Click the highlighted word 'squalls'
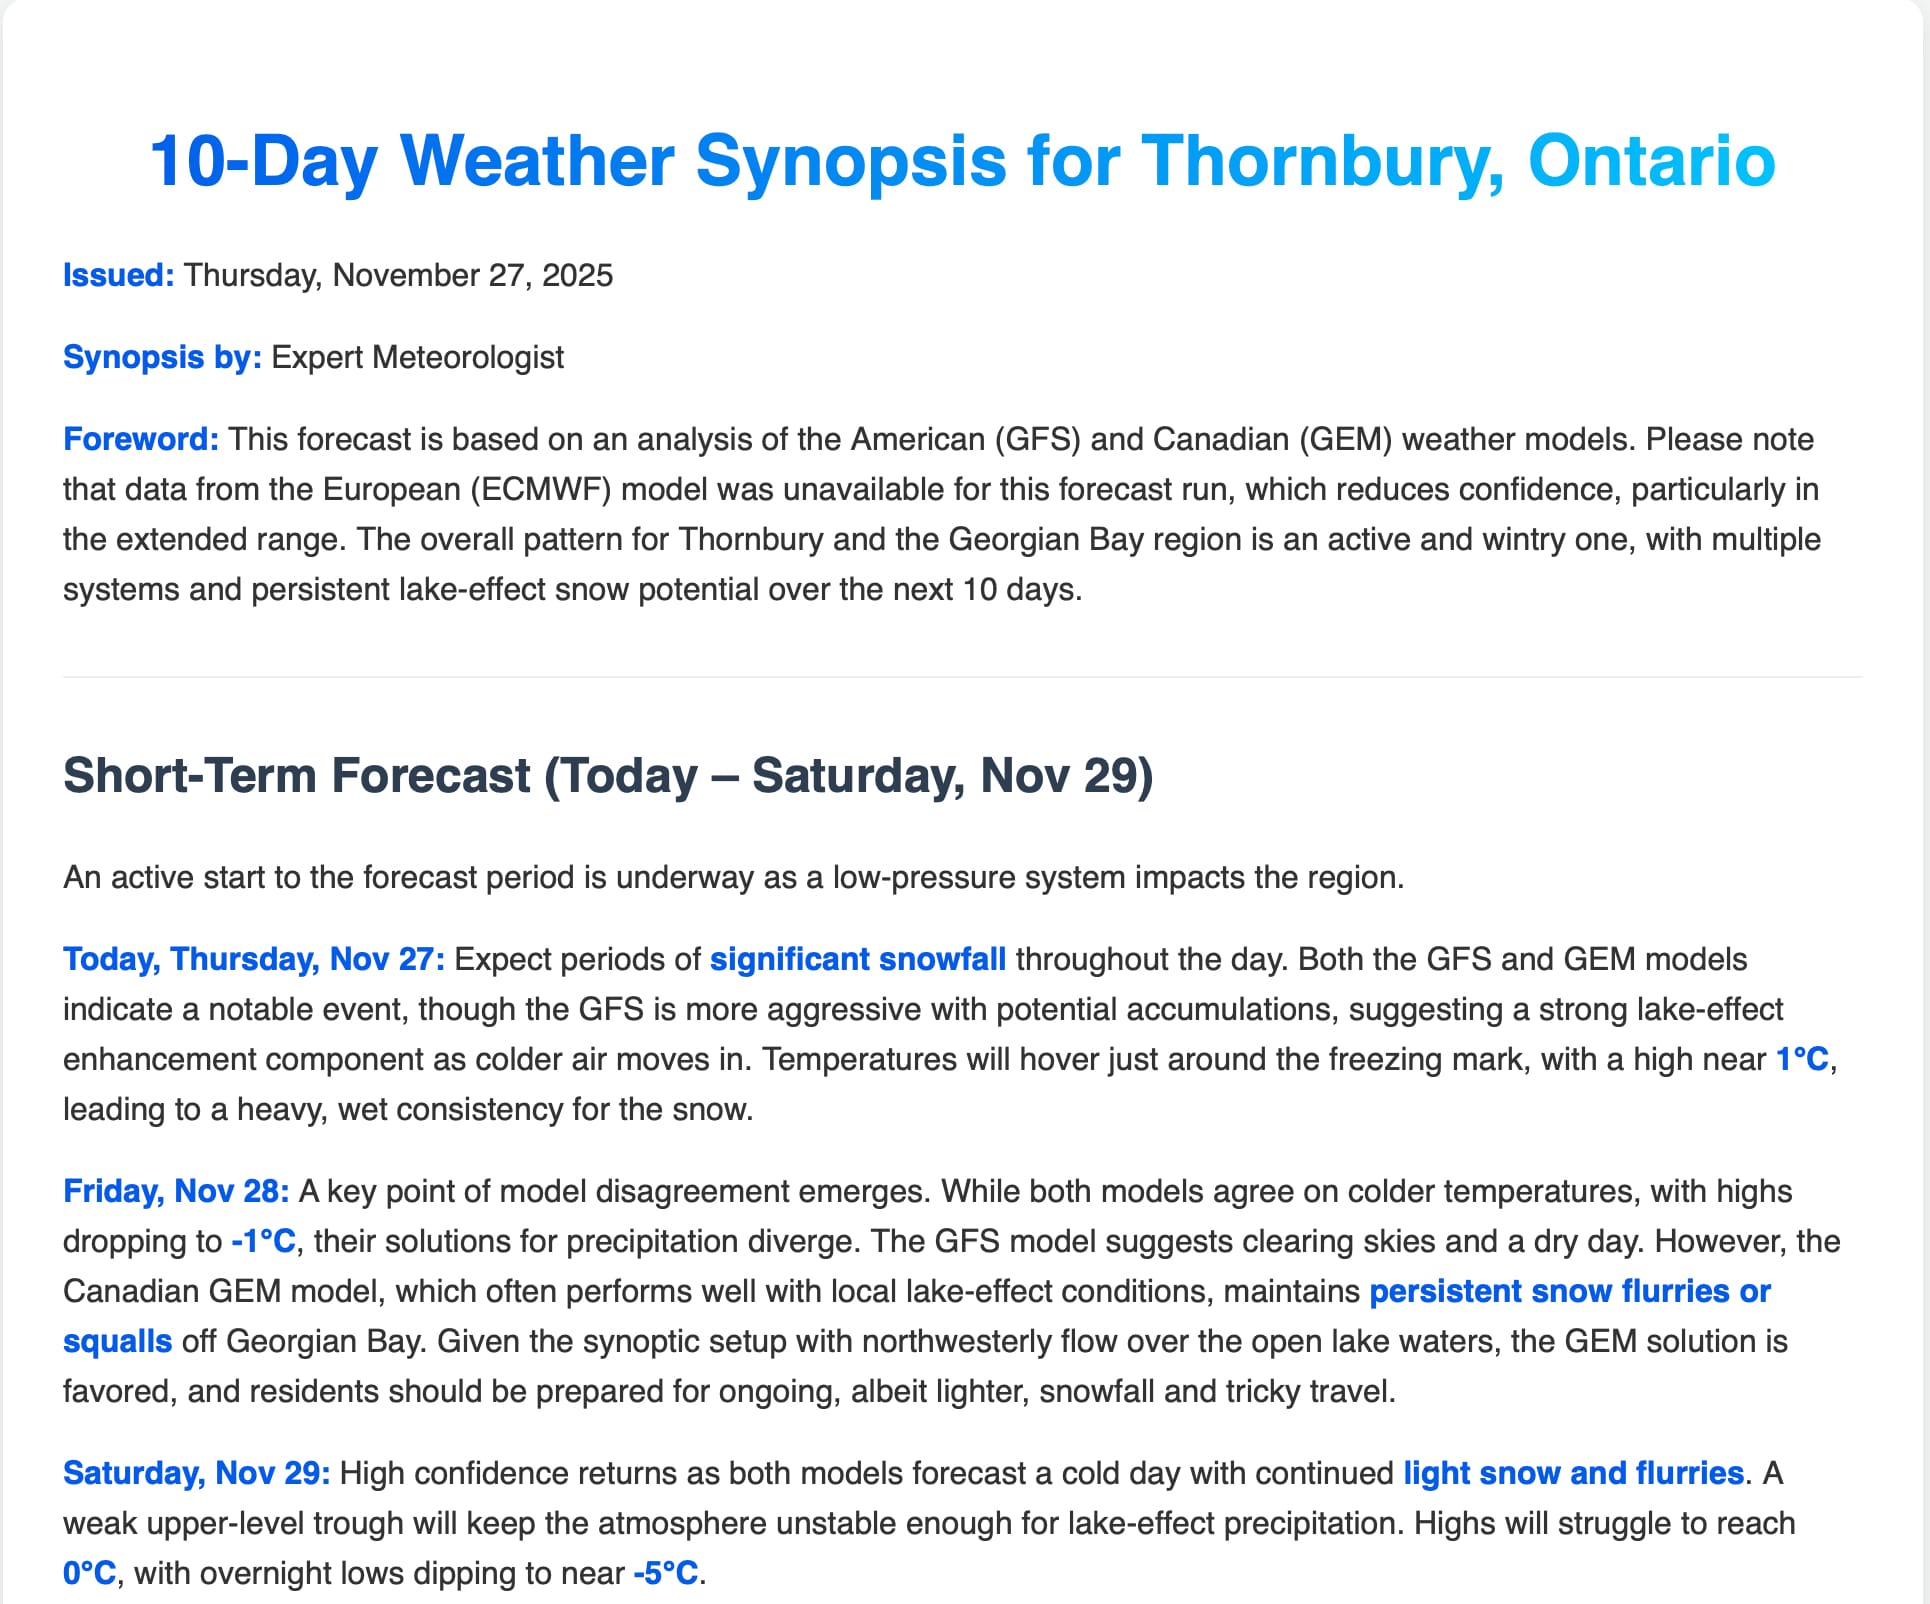The height and width of the screenshot is (1604, 1930). (117, 1341)
